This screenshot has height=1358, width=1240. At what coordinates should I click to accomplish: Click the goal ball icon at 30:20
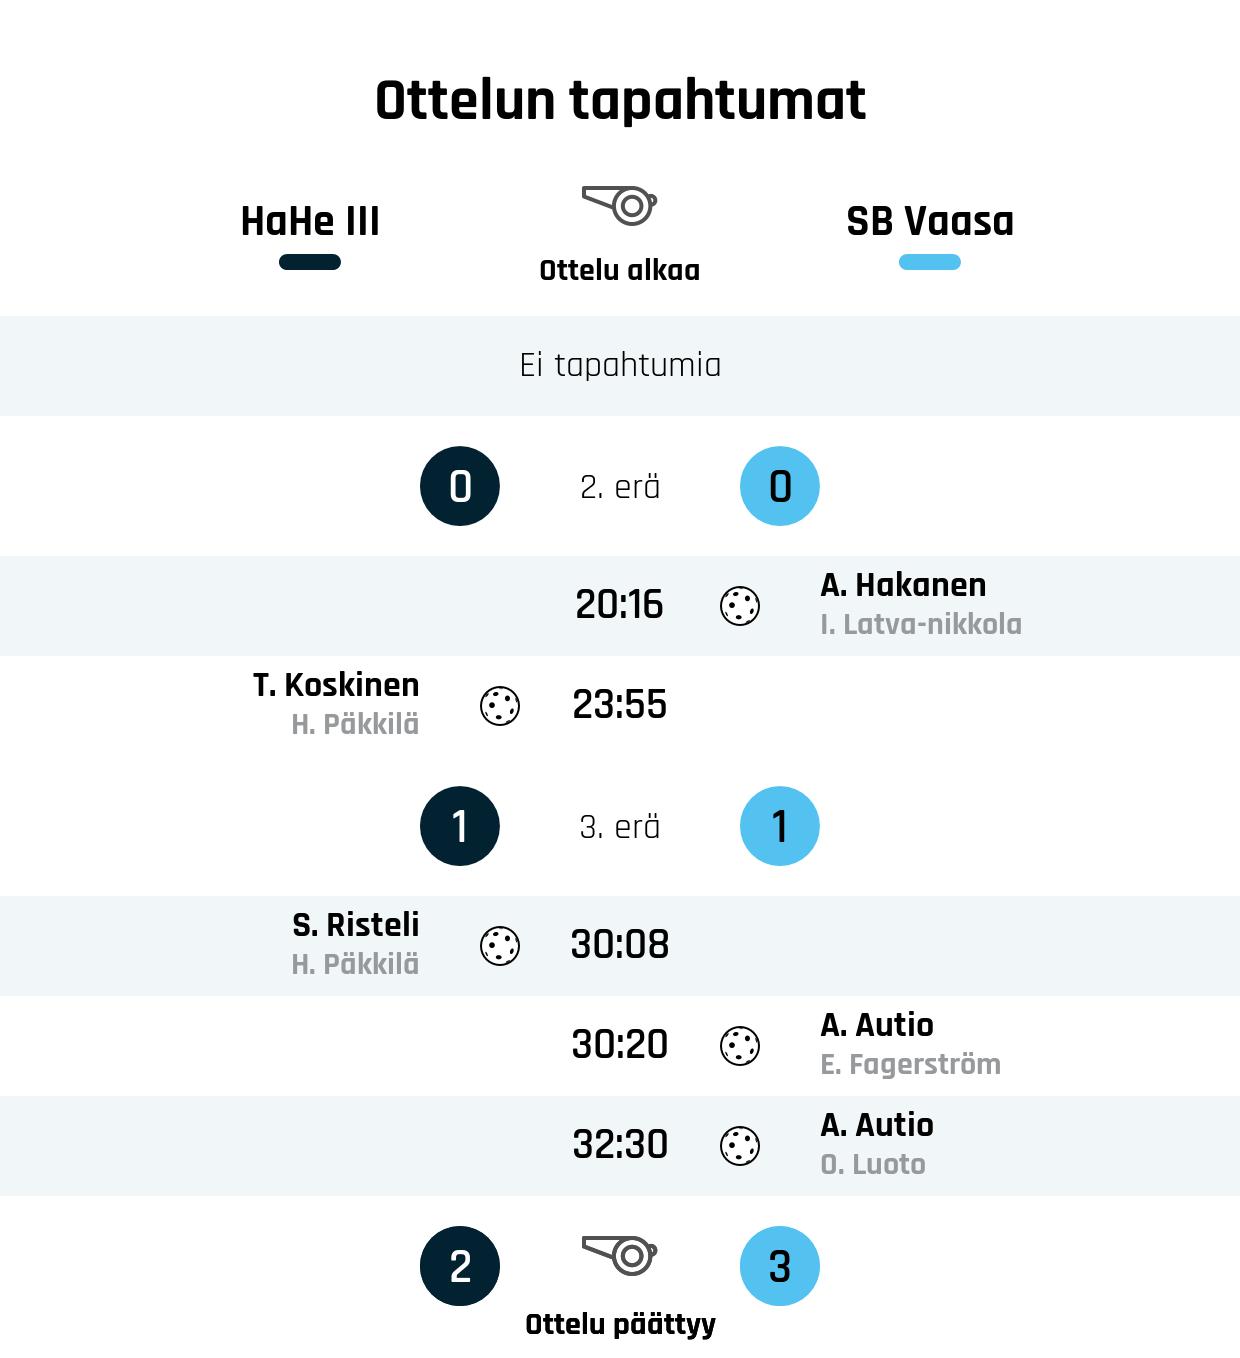pyautogui.click(x=740, y=1046)
